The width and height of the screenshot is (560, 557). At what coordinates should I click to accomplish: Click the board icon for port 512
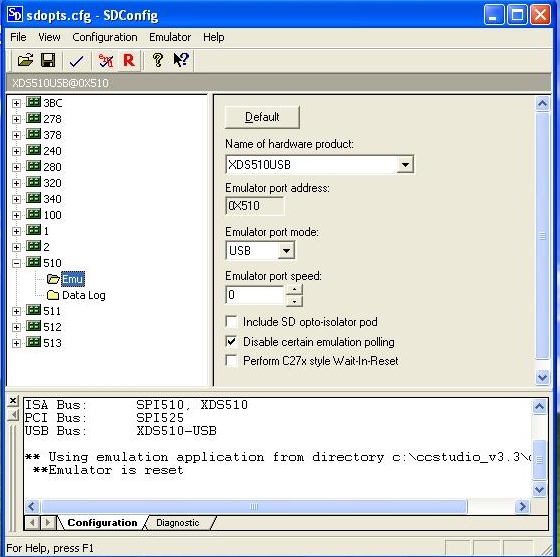[34, 326]
